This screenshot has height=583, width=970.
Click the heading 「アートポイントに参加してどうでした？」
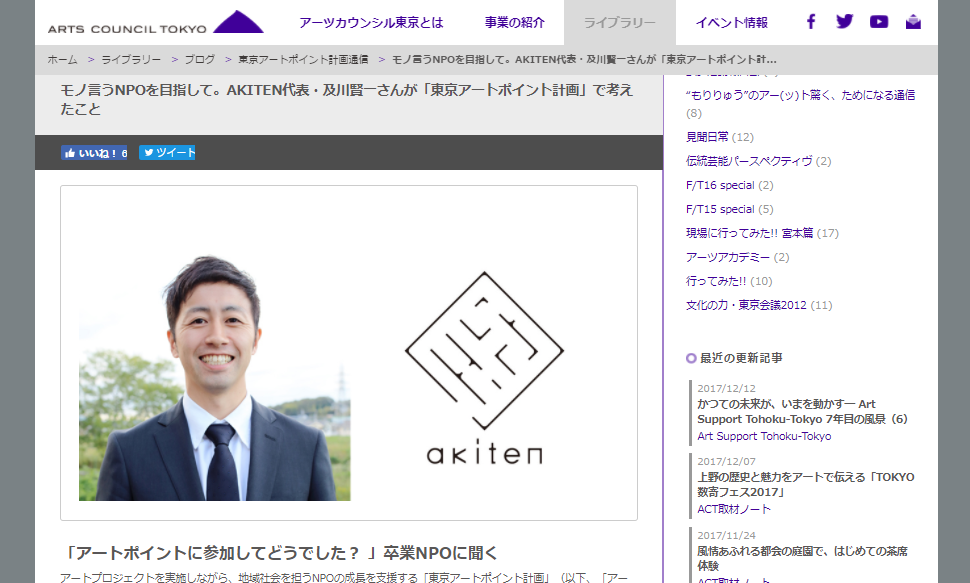[279, 553]
